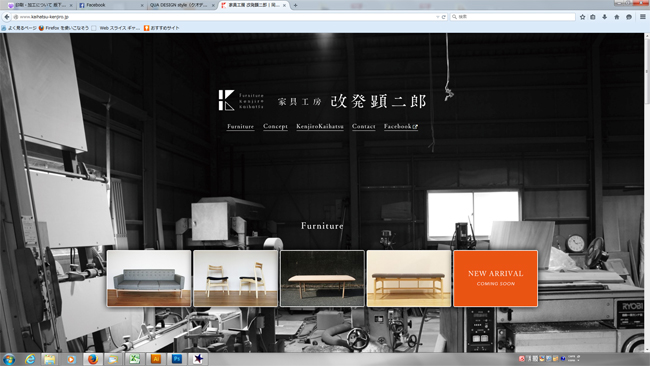Show bookmarks list clipboard icon
Viewport: 650px width, 366px height.
(593, 17)
